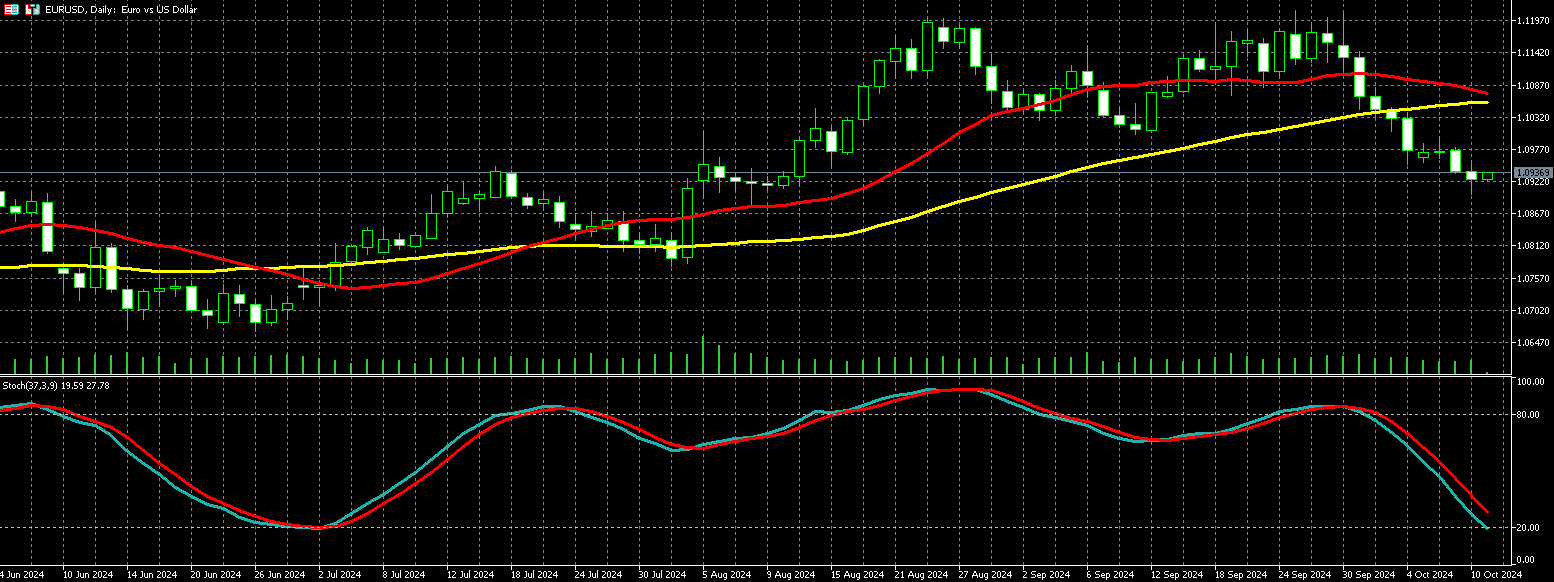Open the Depth of Market icon

(x=33, y=9)
